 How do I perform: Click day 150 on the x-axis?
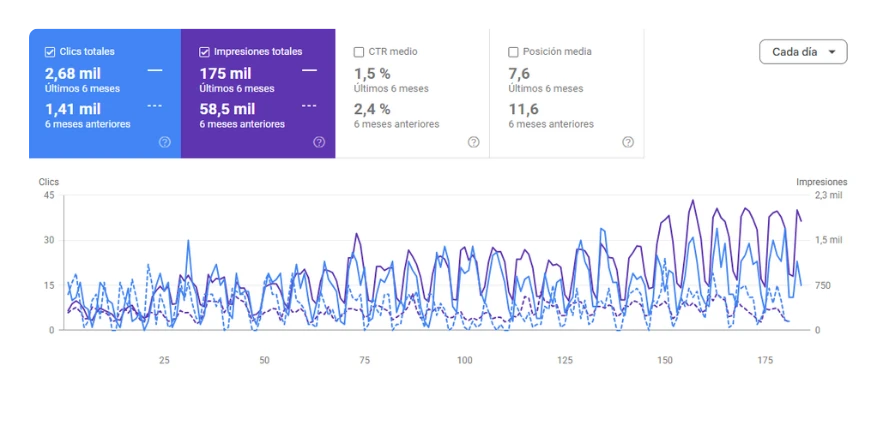tap(664, 360)
